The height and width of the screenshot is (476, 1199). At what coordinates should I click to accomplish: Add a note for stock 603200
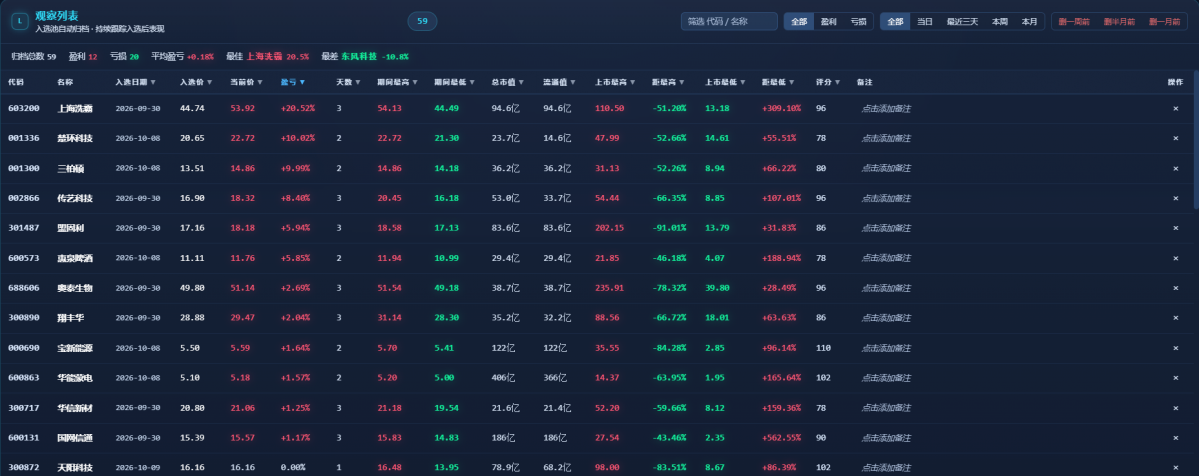click(886, 109)
